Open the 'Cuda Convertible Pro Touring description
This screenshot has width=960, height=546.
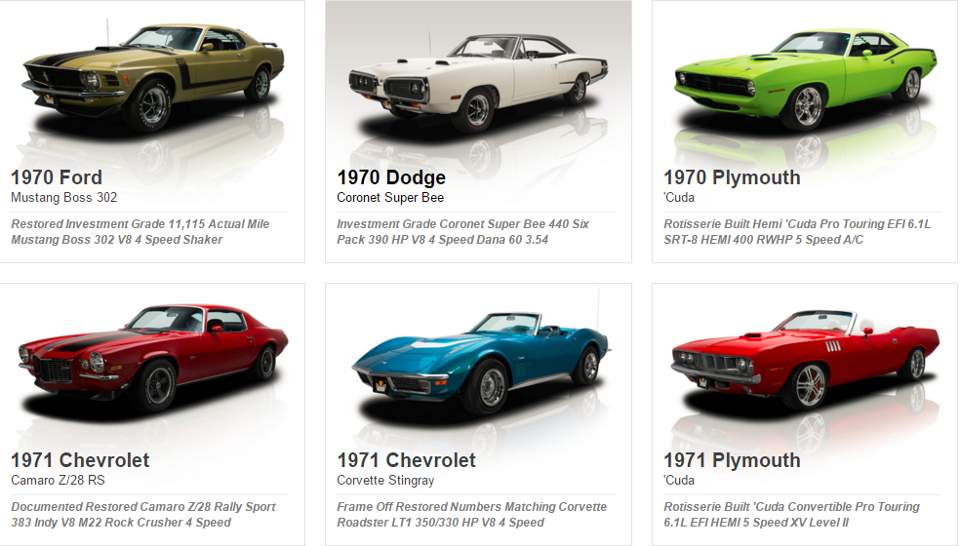coord(792,515)
